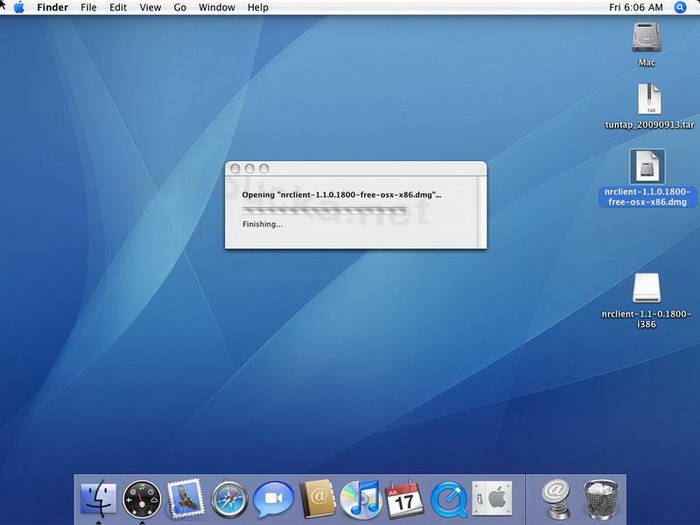This screenshot has height=525, width=700.
Task: Click the opening progress bar
Action: click(325, 210)
